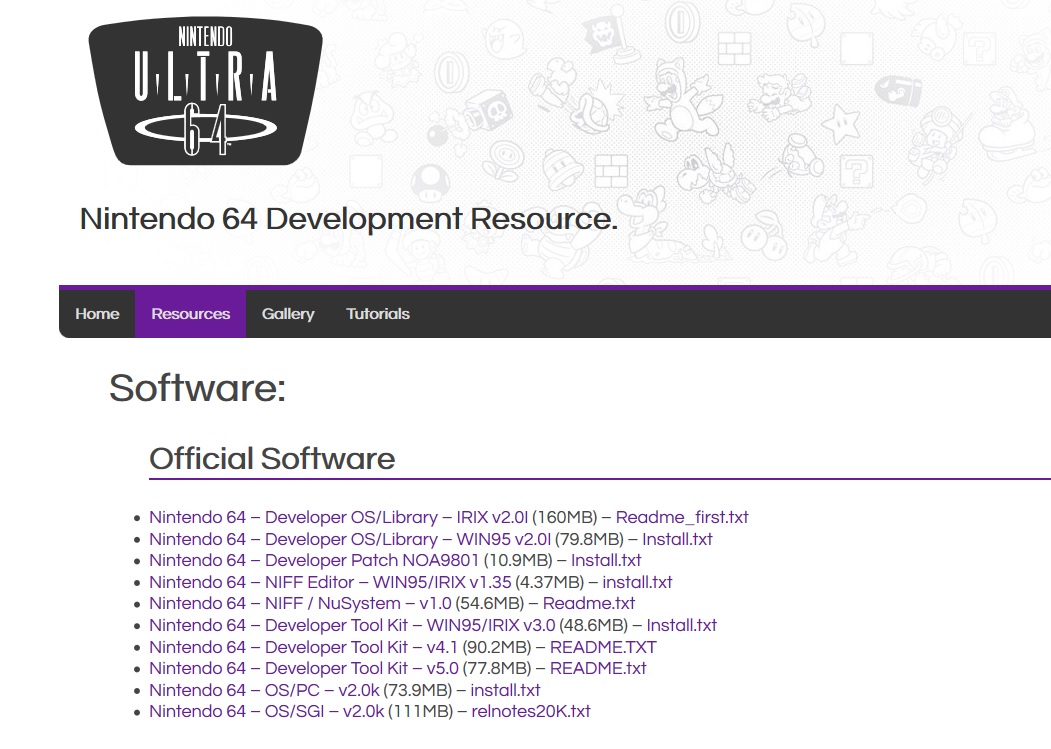Download Developer Tool Kit v4.1
The height and width of the screenshot is (749, 1051).
303,647
